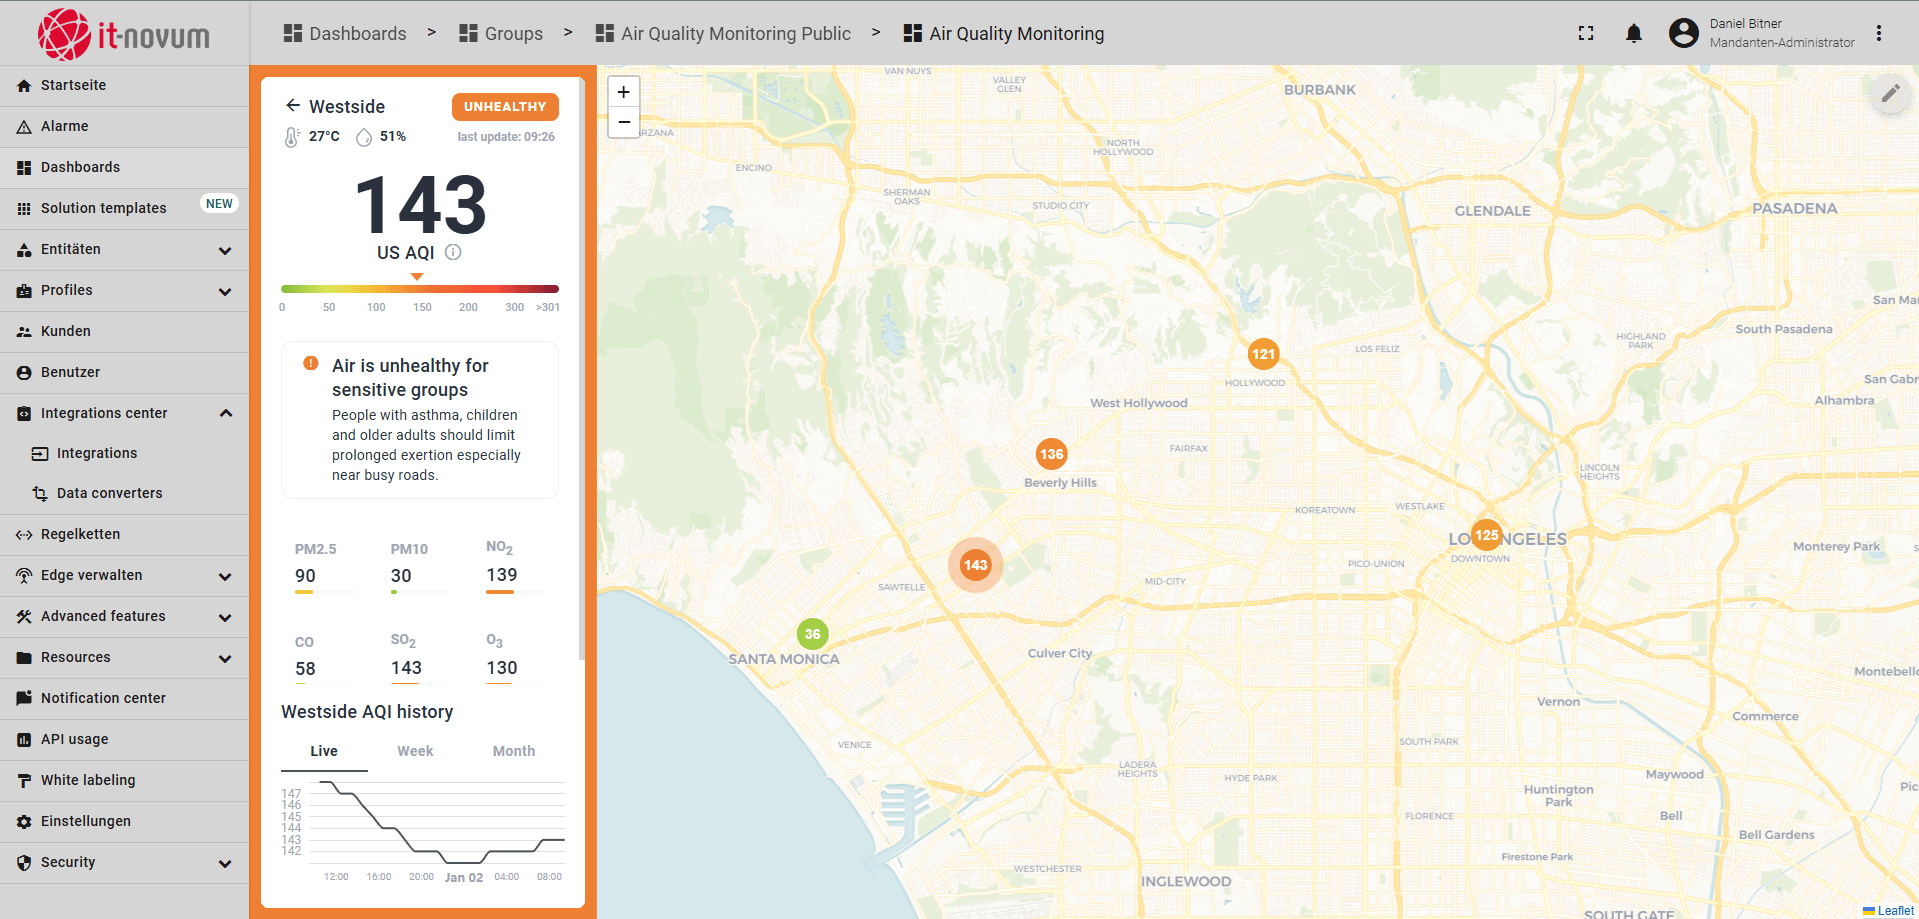
Task: Expand the Entitäten menu
Action: tap(225, 250)
